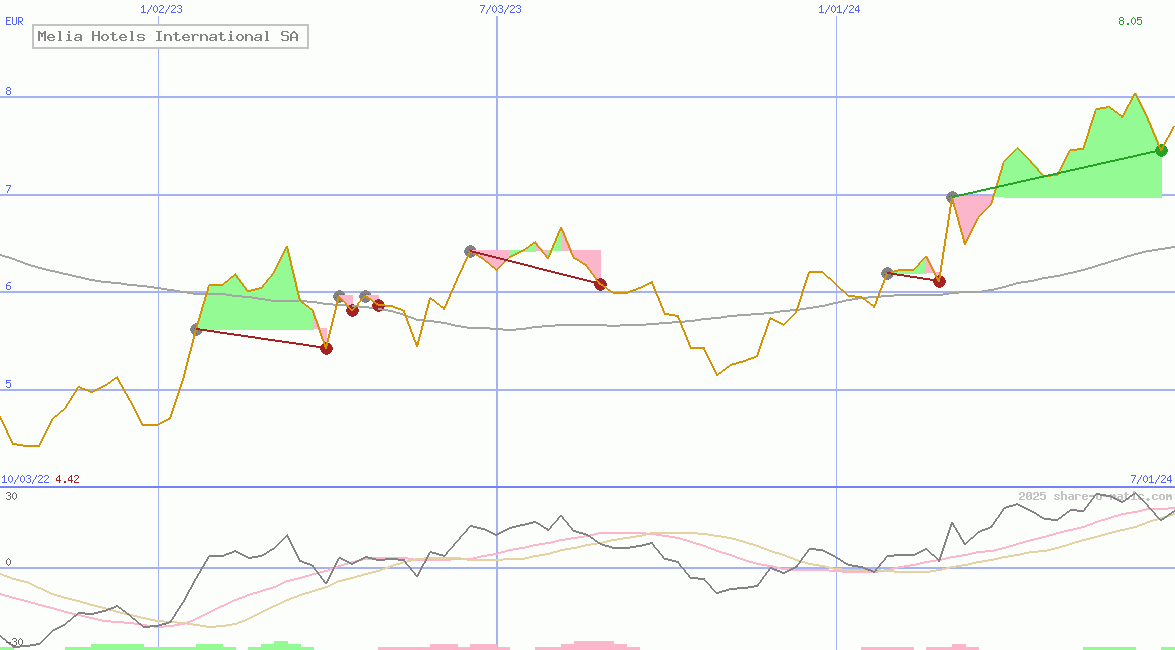Click the EUR currency label
Screen dimensions: 1175x650
(x=14, y=21)
